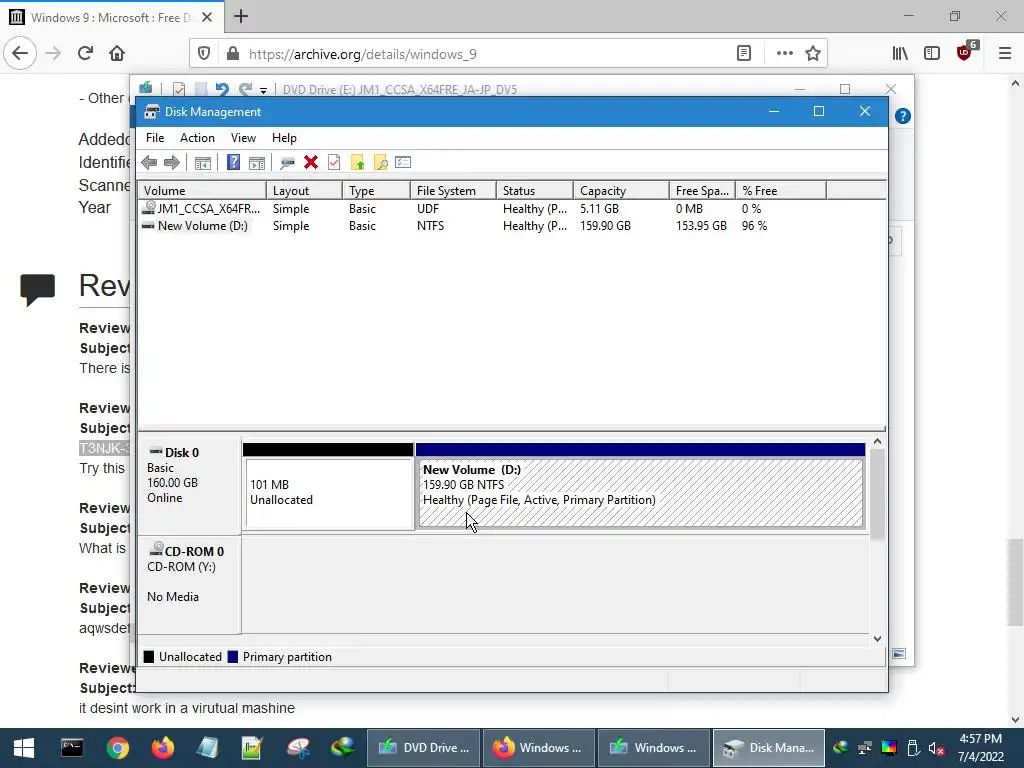The image size is (1024, 768).
Task: Toggle Show/Hide Action Pane toolbar icon
Action: click(x=257, y=163)
